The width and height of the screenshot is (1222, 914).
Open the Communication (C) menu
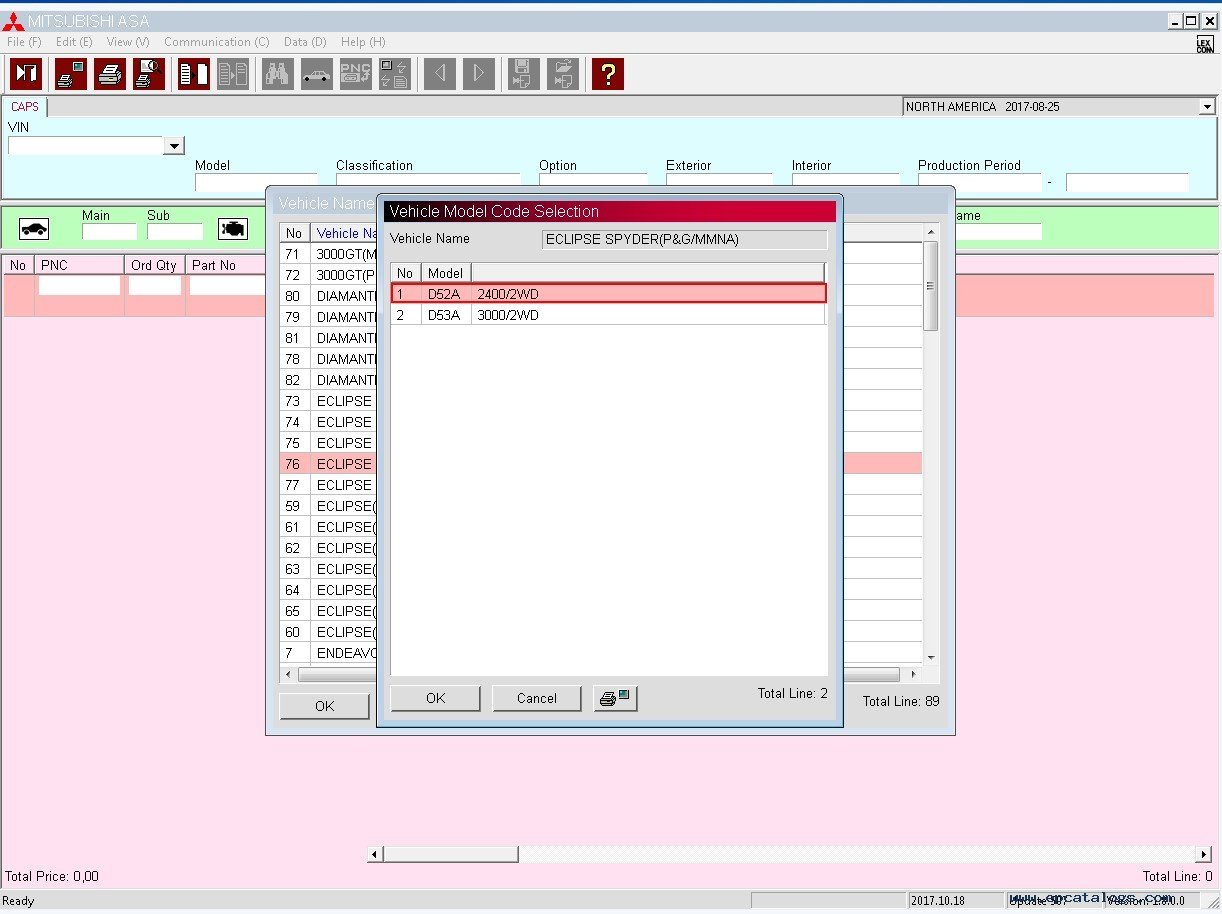(217, 42)
